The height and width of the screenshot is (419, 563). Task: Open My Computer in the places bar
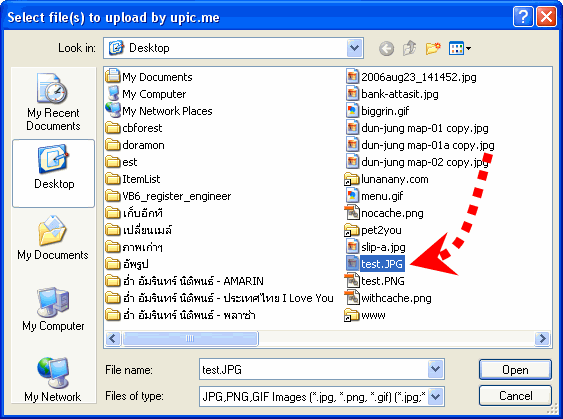(x=53, y=309)
